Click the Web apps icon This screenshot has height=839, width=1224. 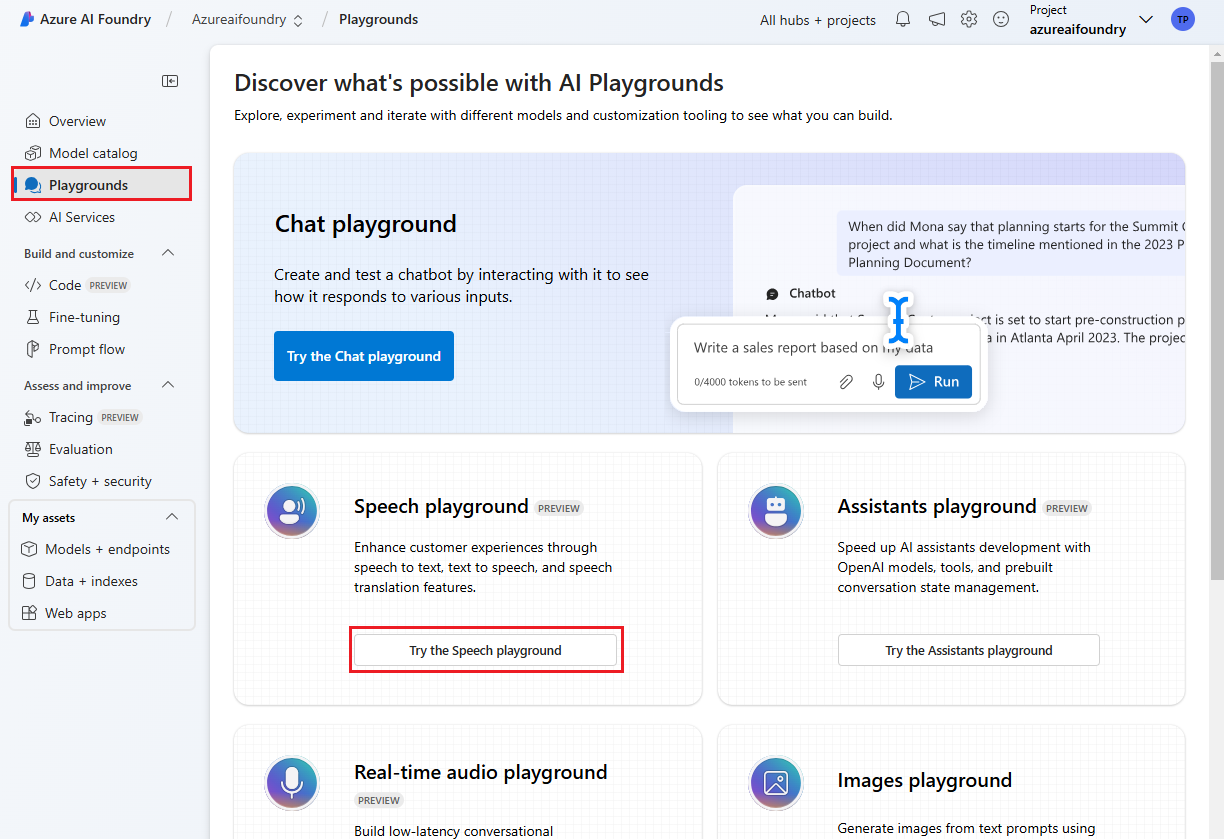pos(29,613)
